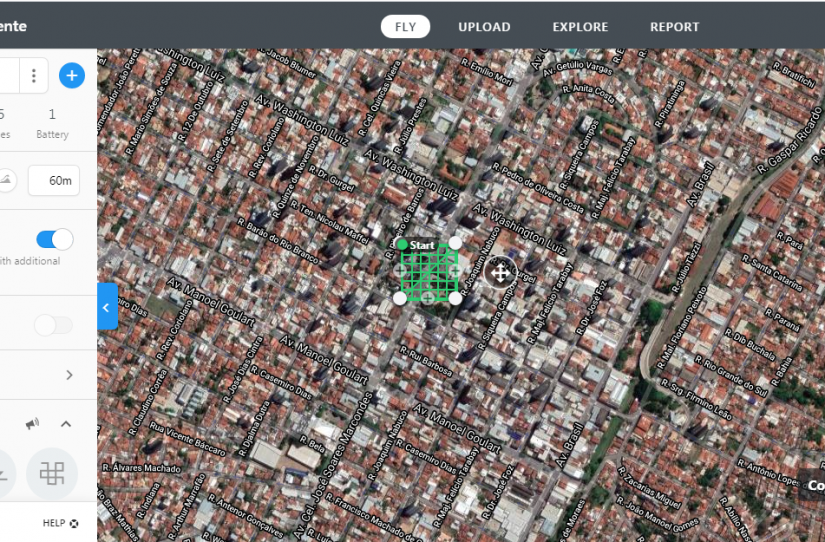Click the four-arrow move handle on map
The height and width of the screenshot is (542, 825).
point(500,273)
